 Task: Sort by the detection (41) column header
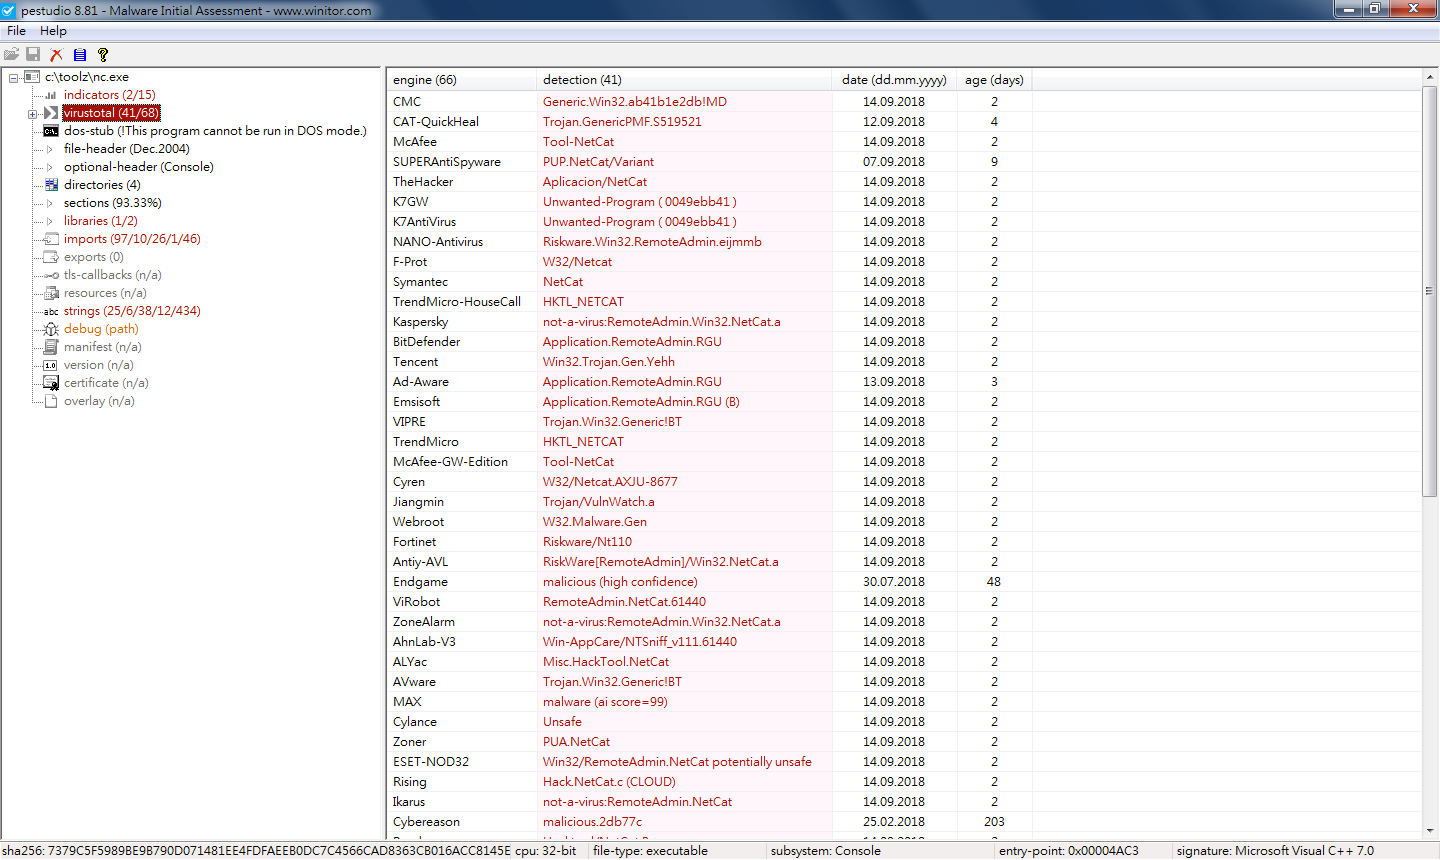pos(684,80)
